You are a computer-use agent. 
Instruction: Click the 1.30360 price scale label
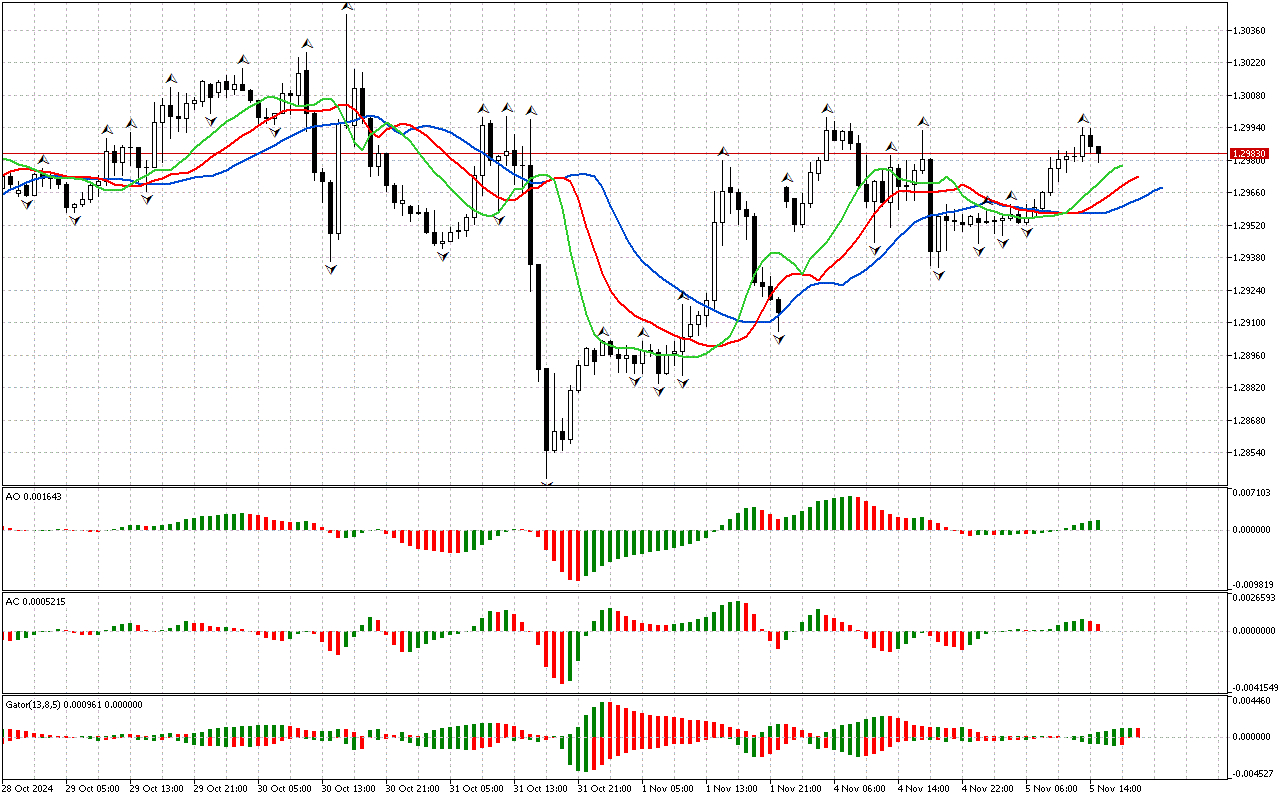(1250, 31)
